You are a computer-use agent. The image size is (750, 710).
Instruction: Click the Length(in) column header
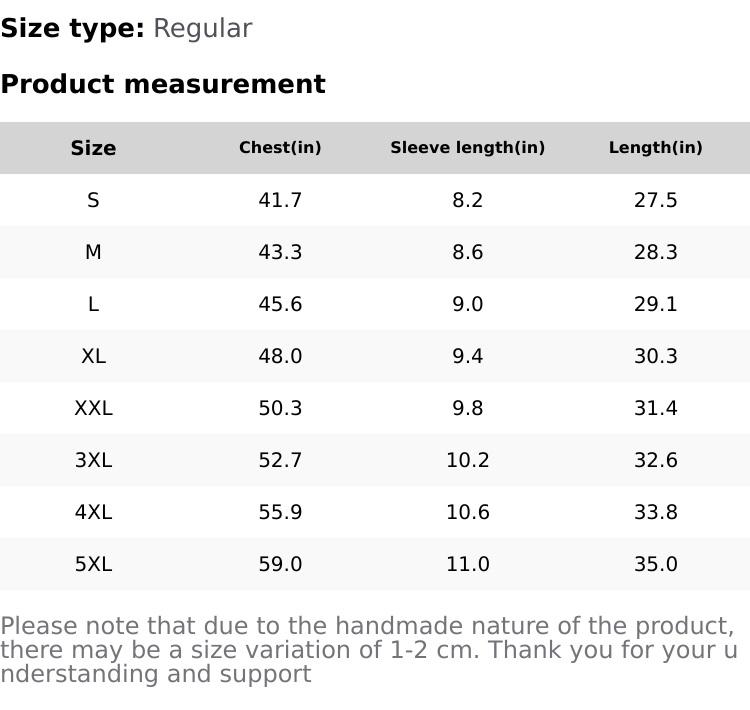pos(655,148)
